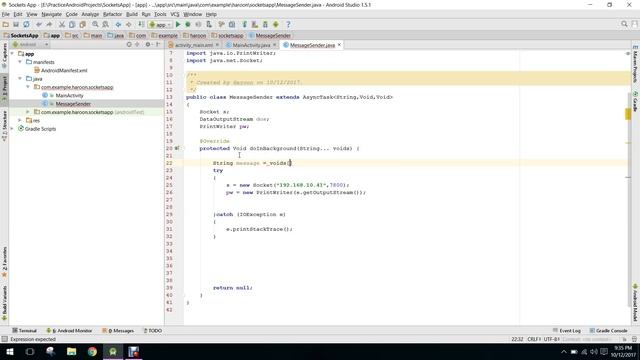Close the MessageSender.java tab
Screen dimensions: 640x360
(339, 45)
